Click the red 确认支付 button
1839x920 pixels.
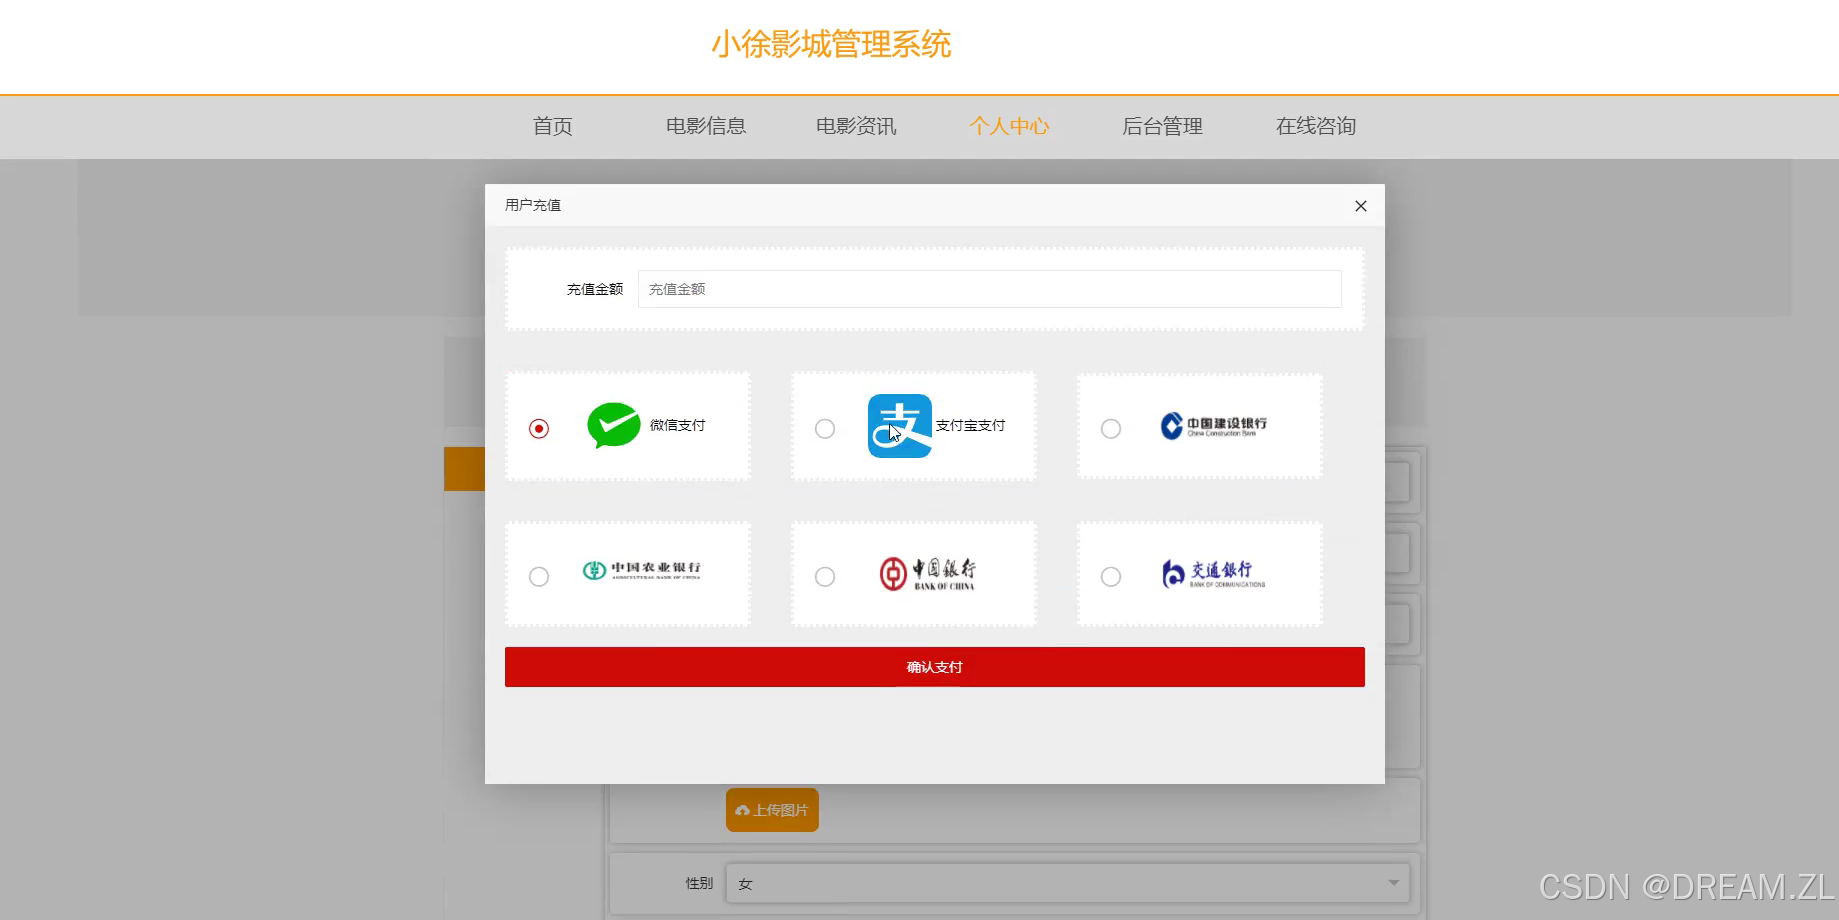(x=934, y=667)
